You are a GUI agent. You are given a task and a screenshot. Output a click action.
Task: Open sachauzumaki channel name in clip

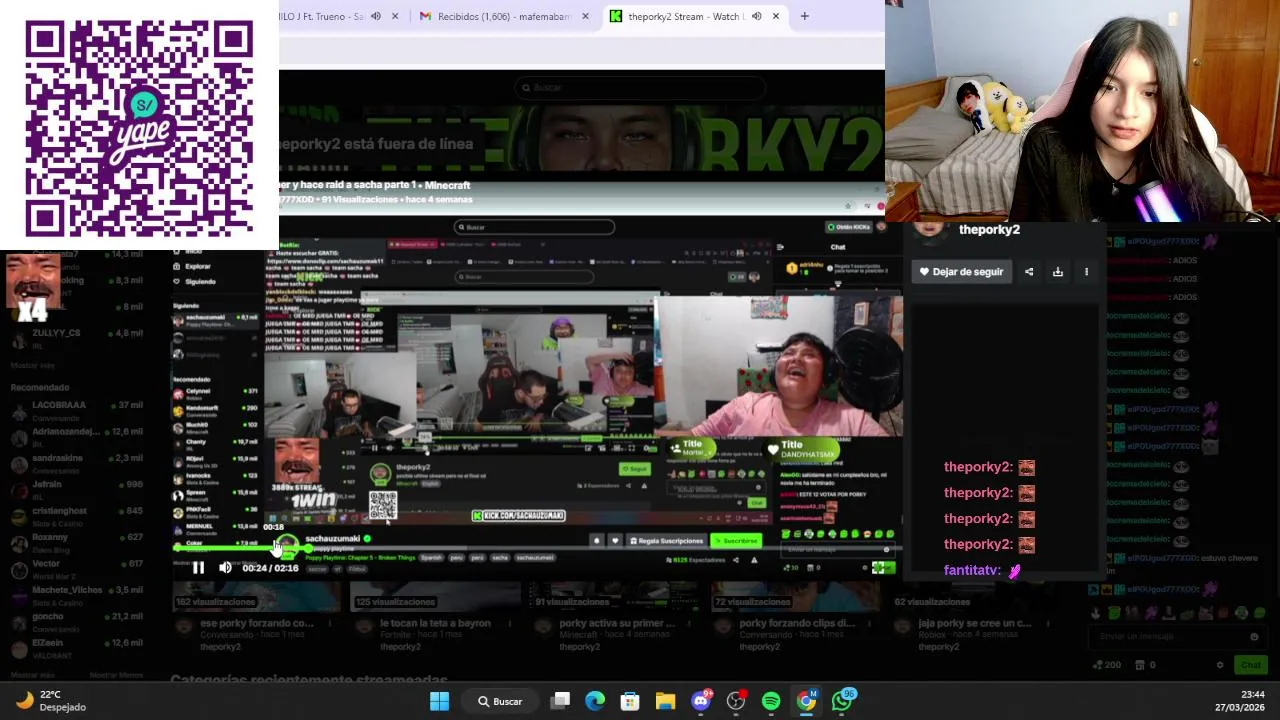pyautogui.click(x=332, y=539)
